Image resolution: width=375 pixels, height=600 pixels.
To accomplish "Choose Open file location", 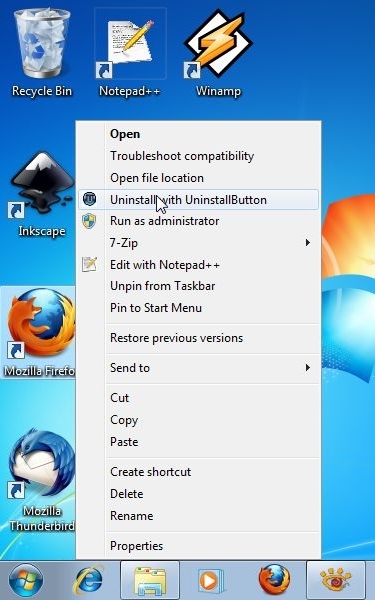I will pos(199,178).
